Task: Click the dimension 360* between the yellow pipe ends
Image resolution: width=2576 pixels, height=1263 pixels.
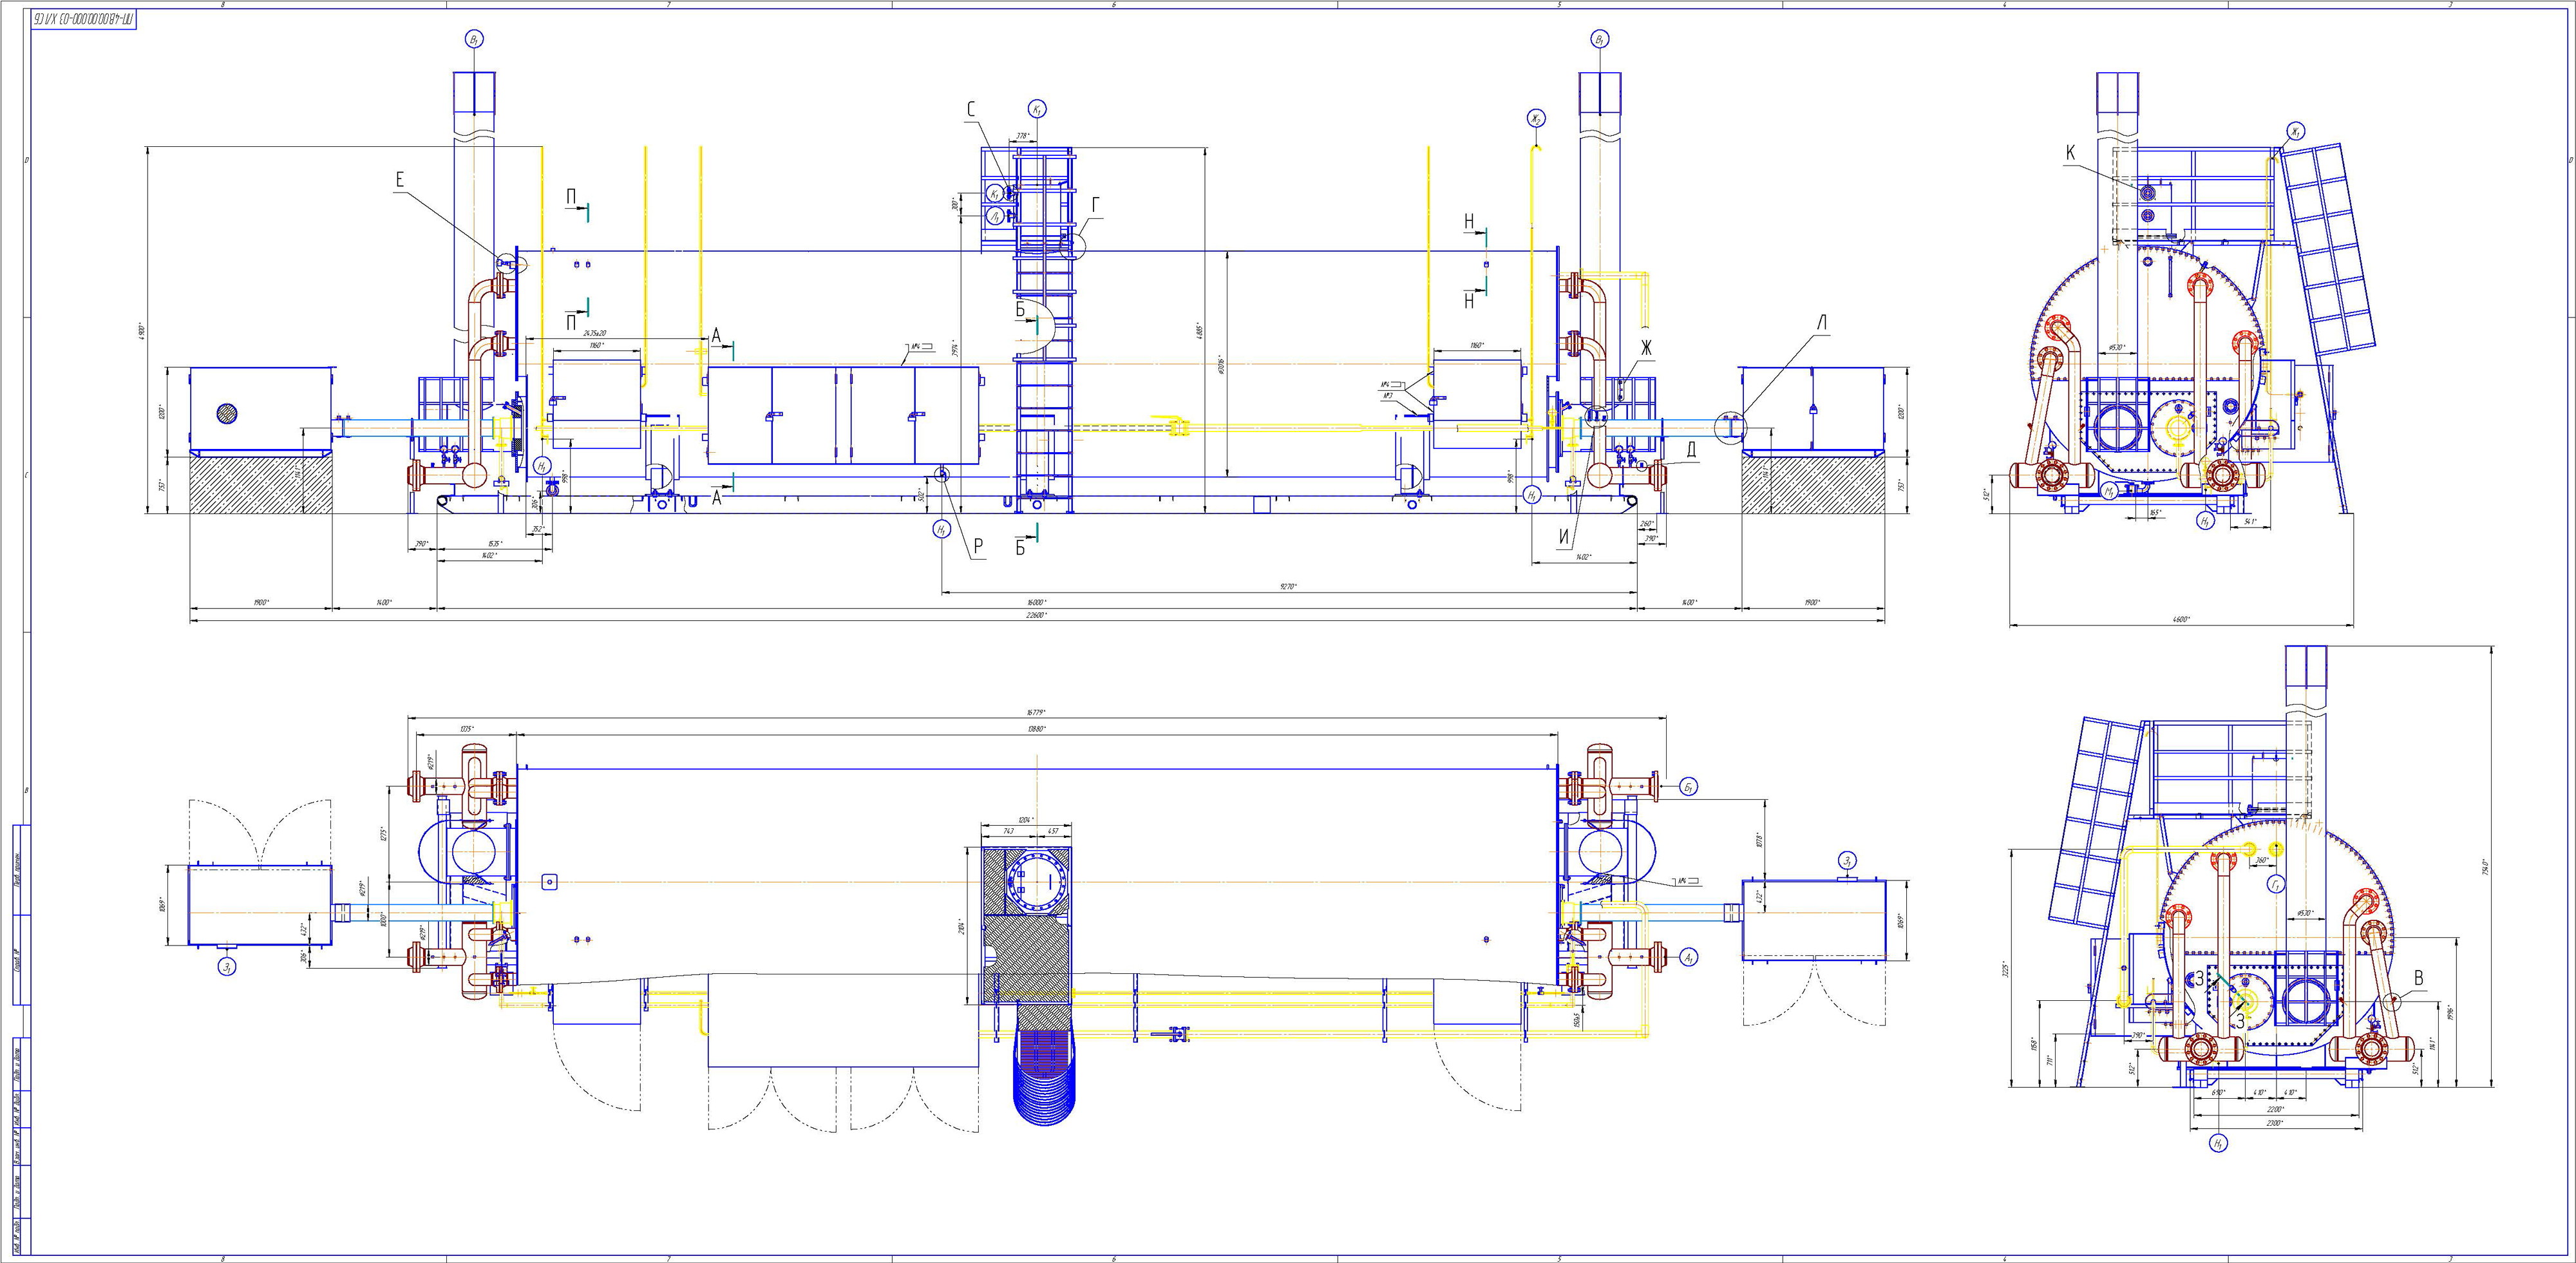Action: tap(2262, 860)
